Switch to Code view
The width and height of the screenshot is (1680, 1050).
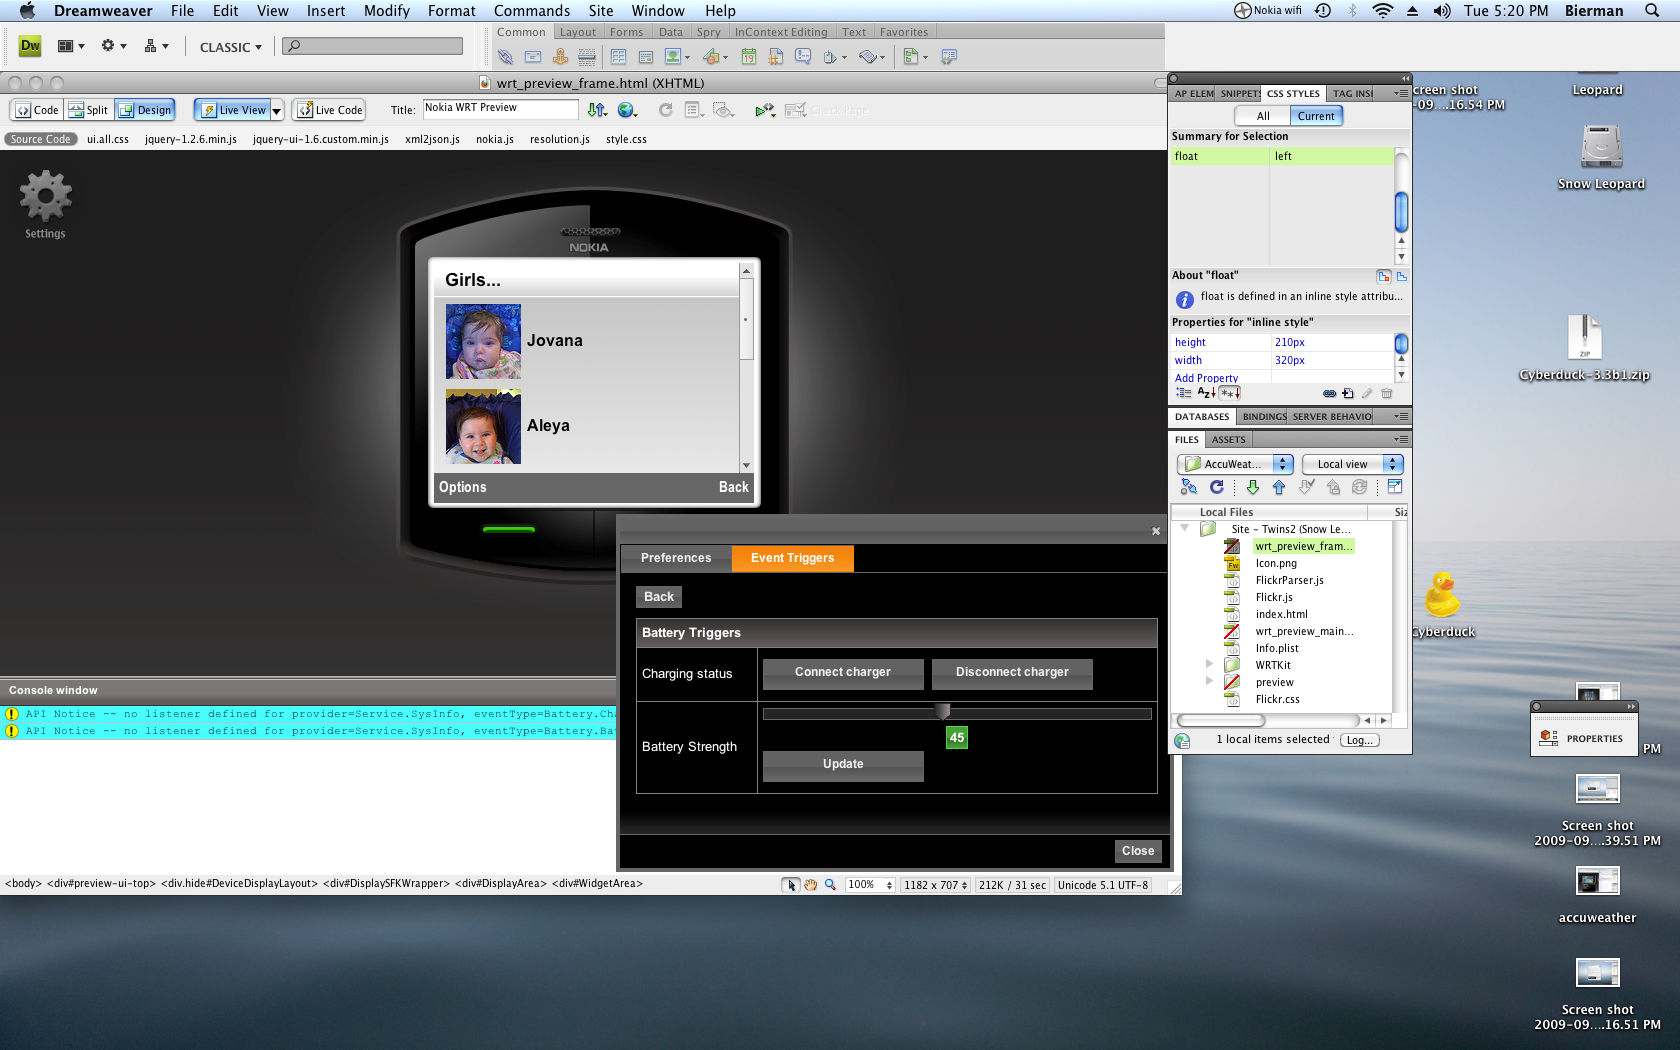37,110
